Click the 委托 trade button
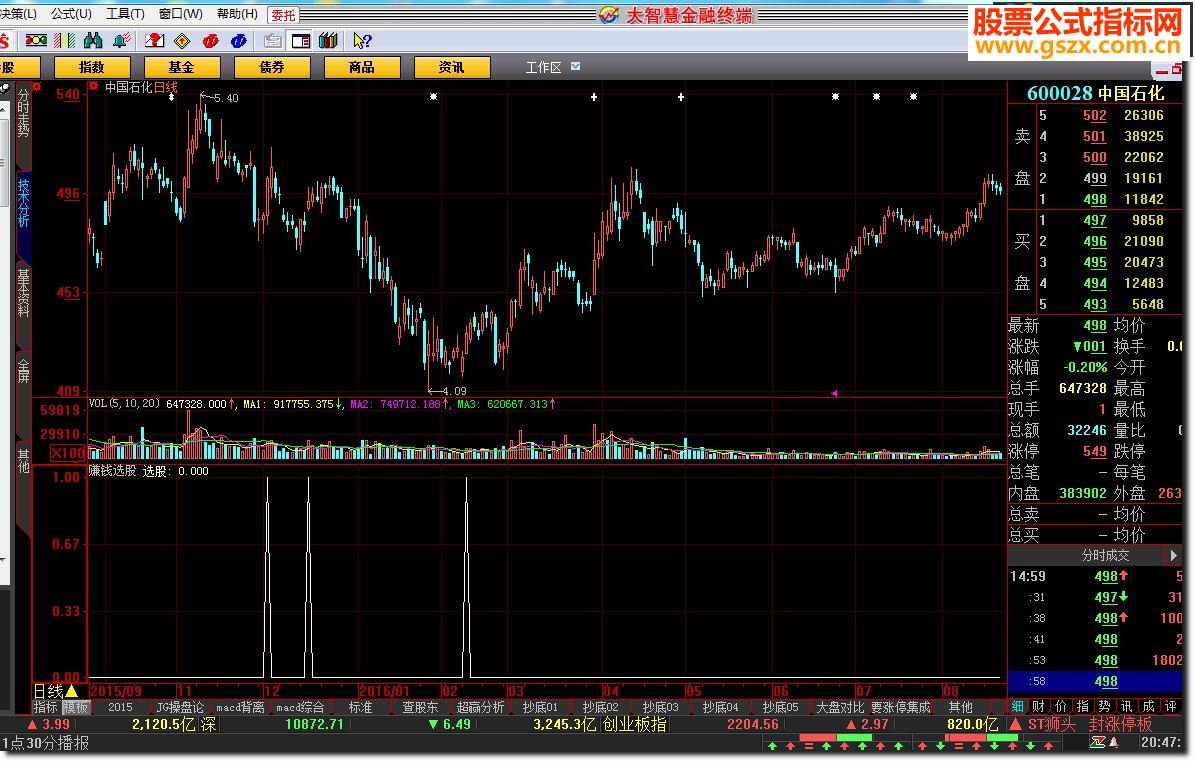Image resolution: width=1195 pixels, height=761 pixels. click(283, 15)
